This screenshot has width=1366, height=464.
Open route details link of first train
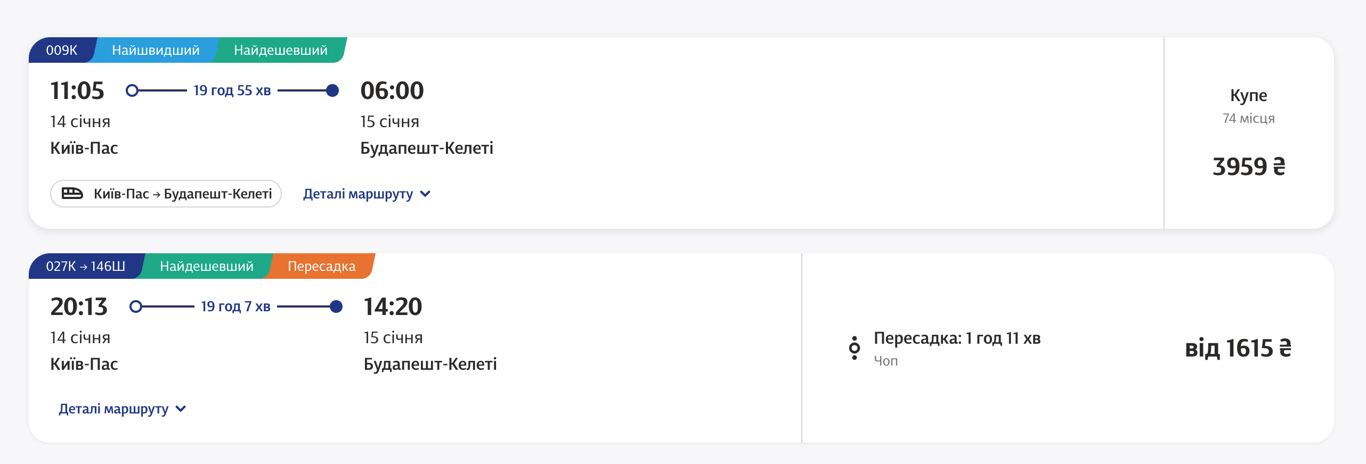pyautogui.click(x=358, y=194)
